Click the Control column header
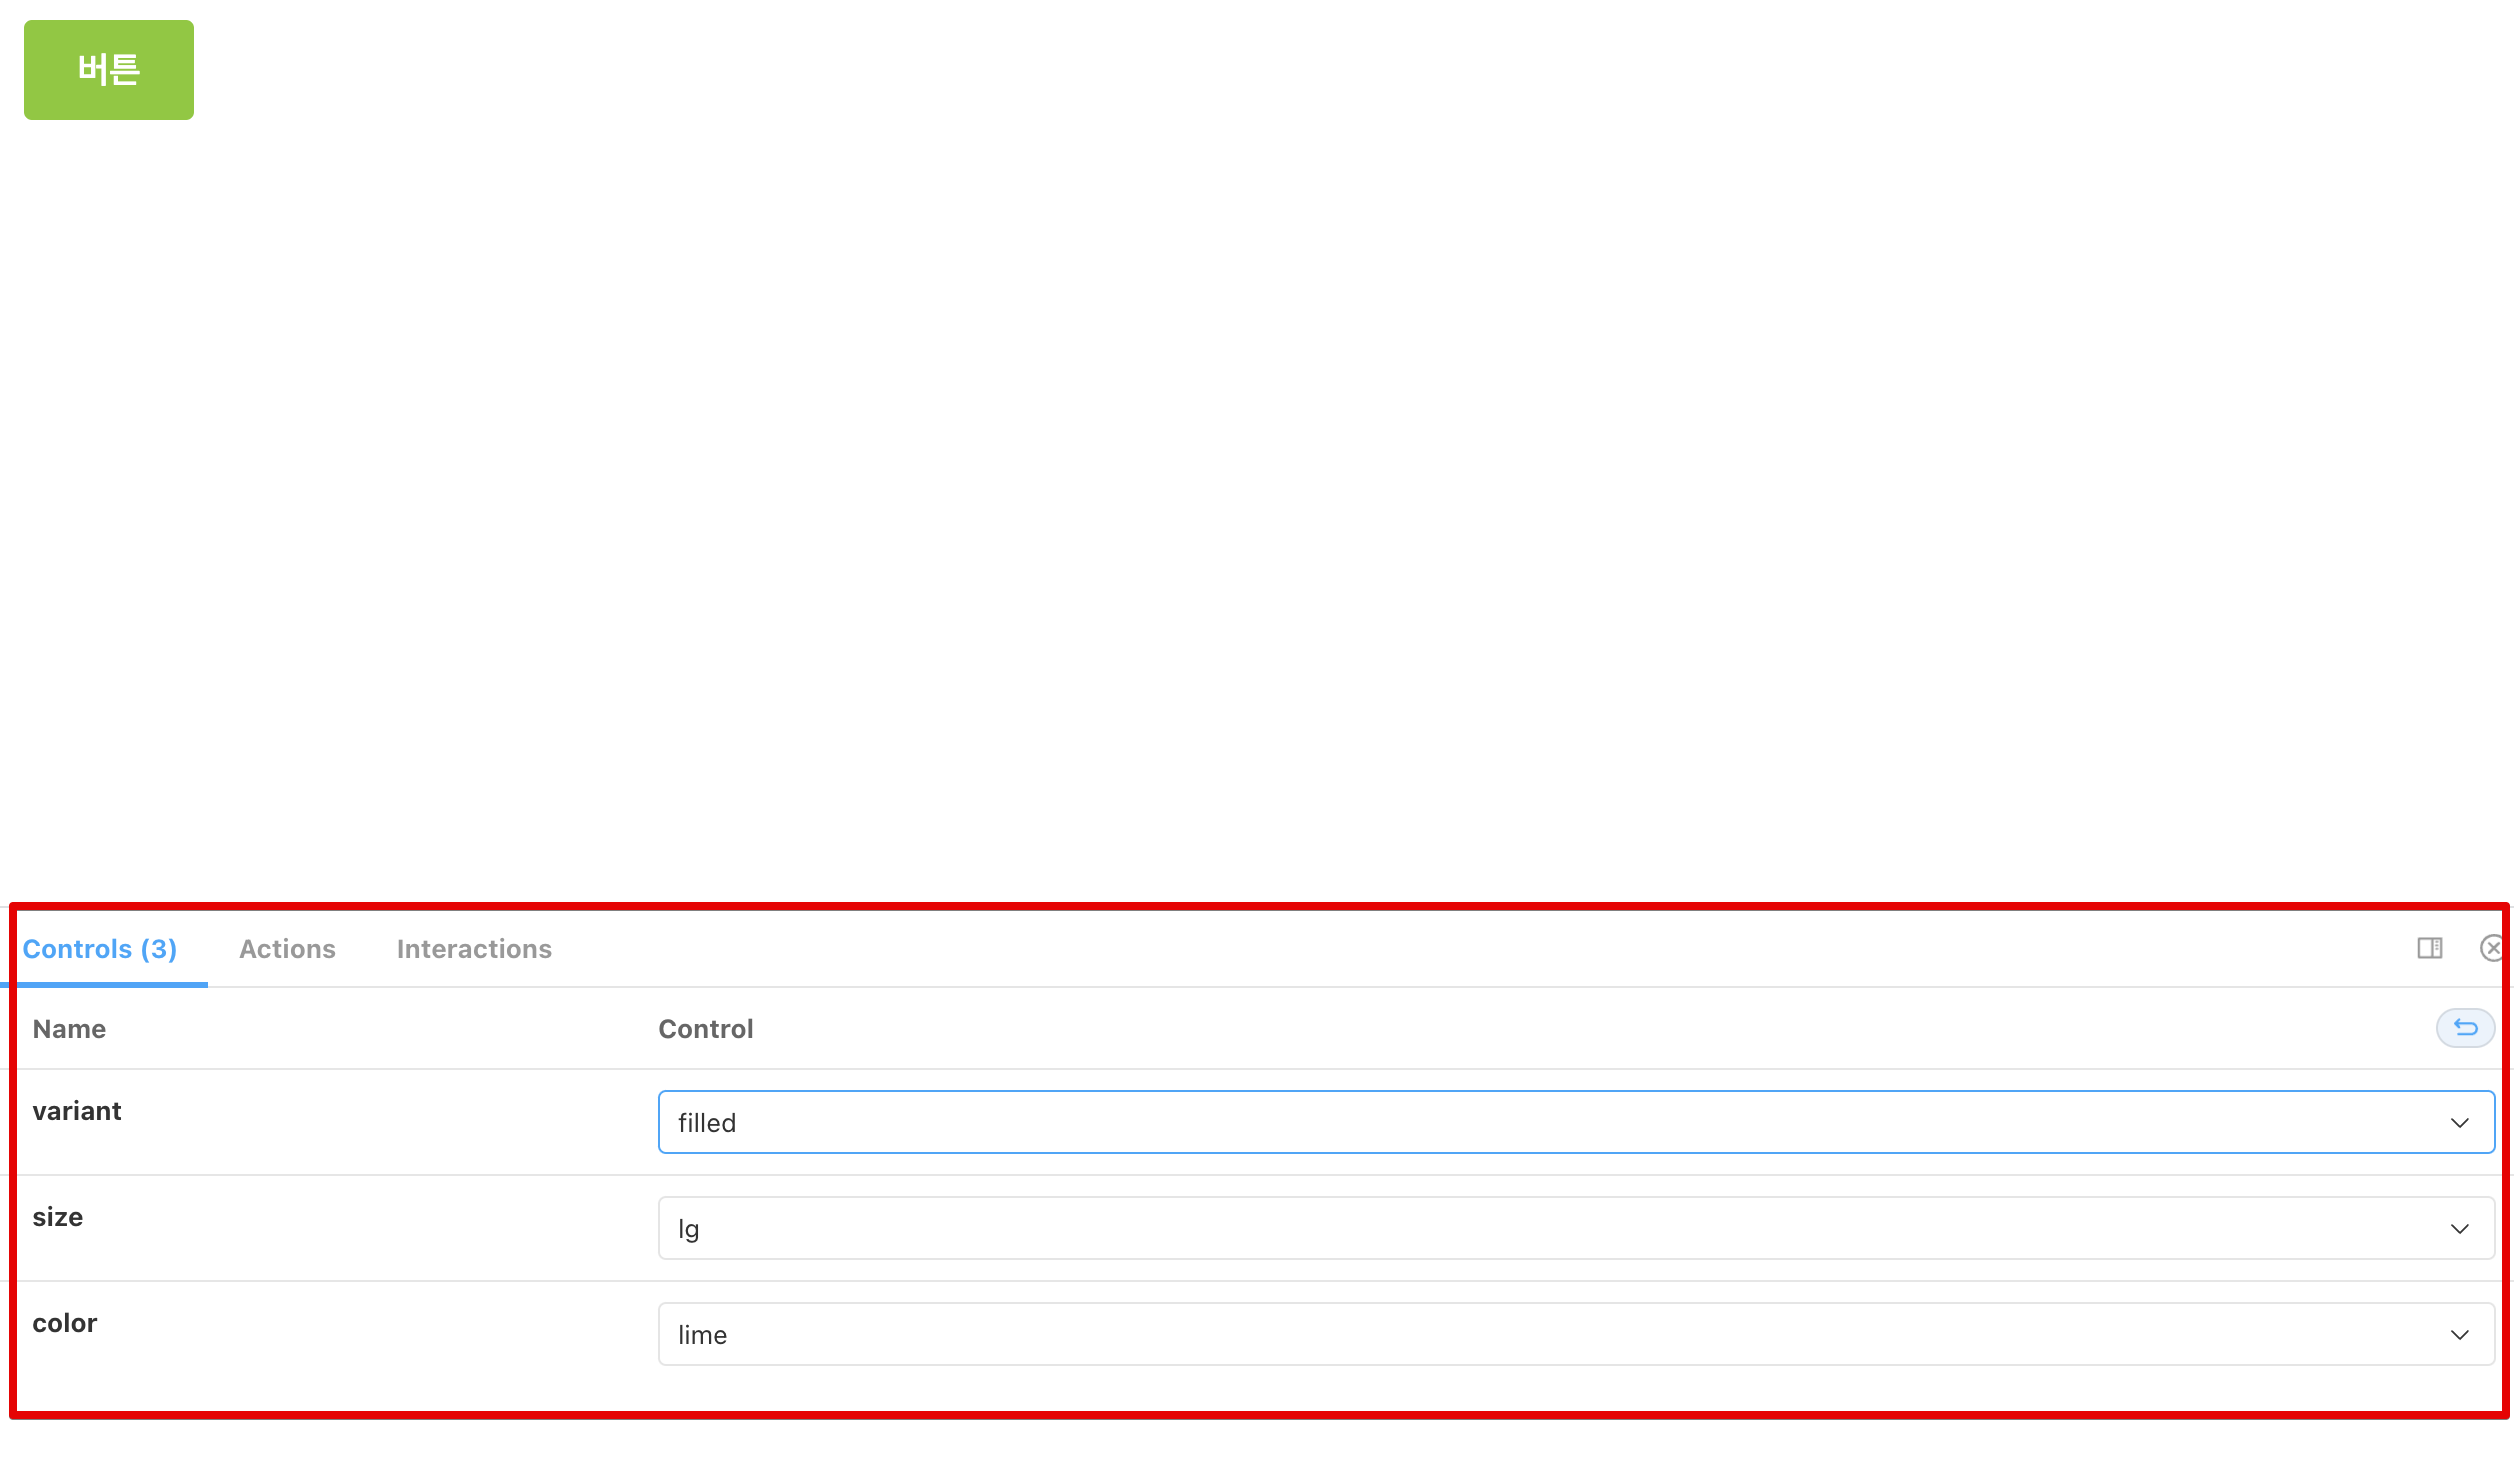This screenshot has height=1480, width=2515. [706, 1028]
